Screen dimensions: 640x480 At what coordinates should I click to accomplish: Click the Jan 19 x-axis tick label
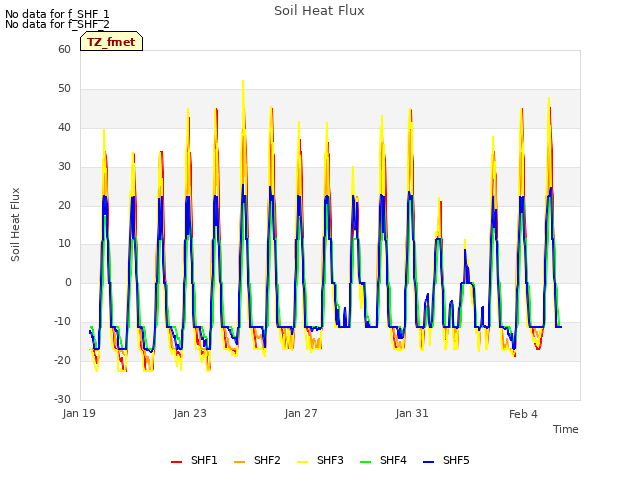tap(79, 413)
